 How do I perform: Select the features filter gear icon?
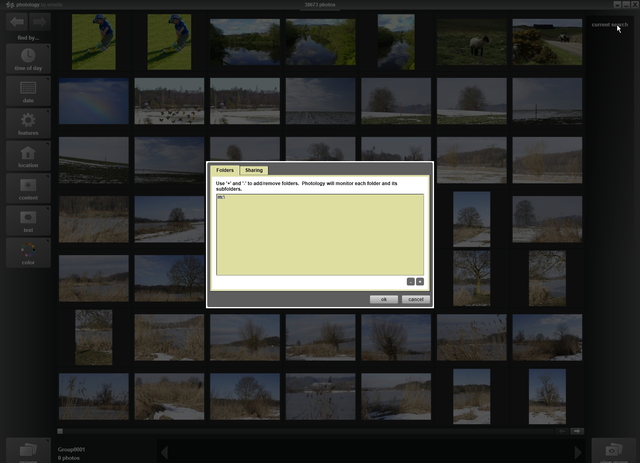click(x=28, y=123)
